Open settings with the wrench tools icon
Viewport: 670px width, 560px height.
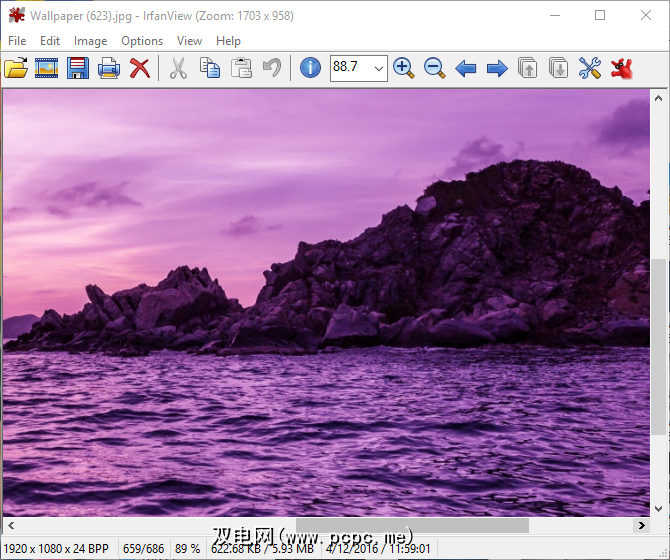click(590, 68)
